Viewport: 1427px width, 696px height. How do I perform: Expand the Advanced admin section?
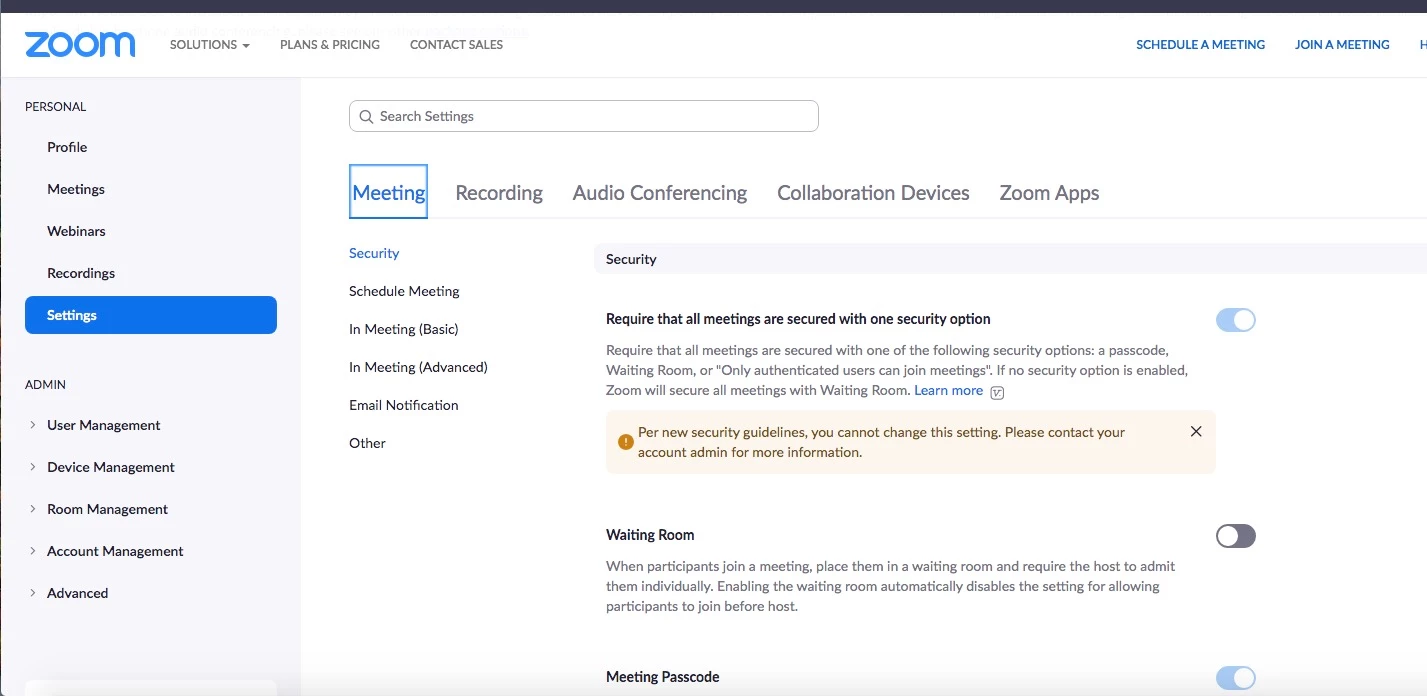coord(67,593)
